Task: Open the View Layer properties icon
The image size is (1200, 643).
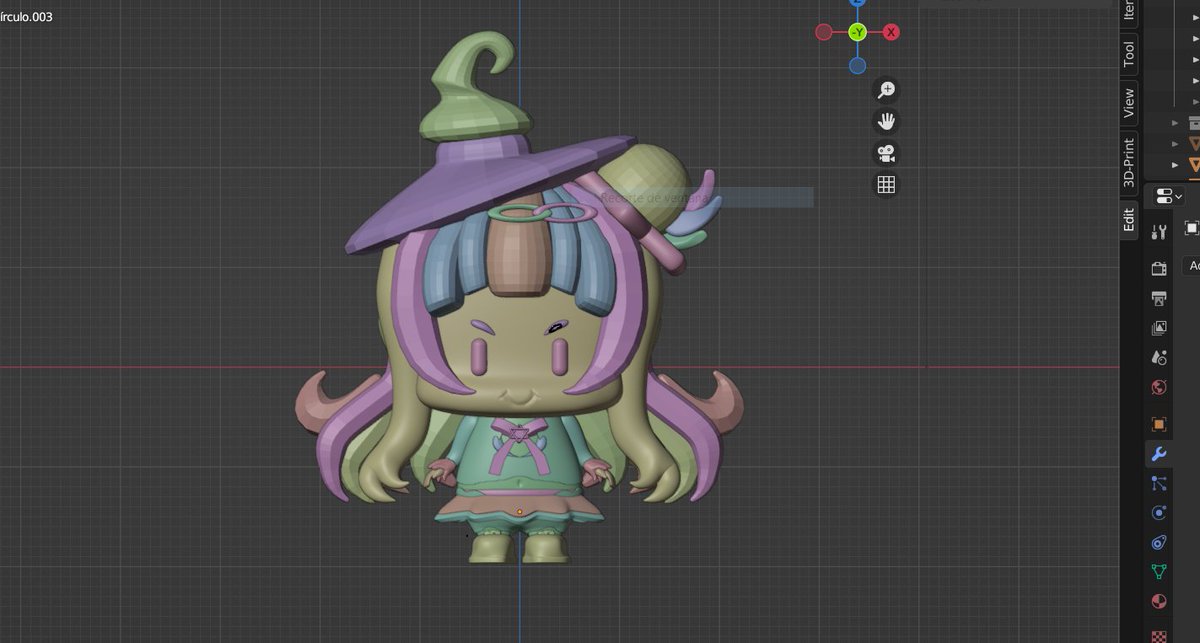Action: 1159,328
